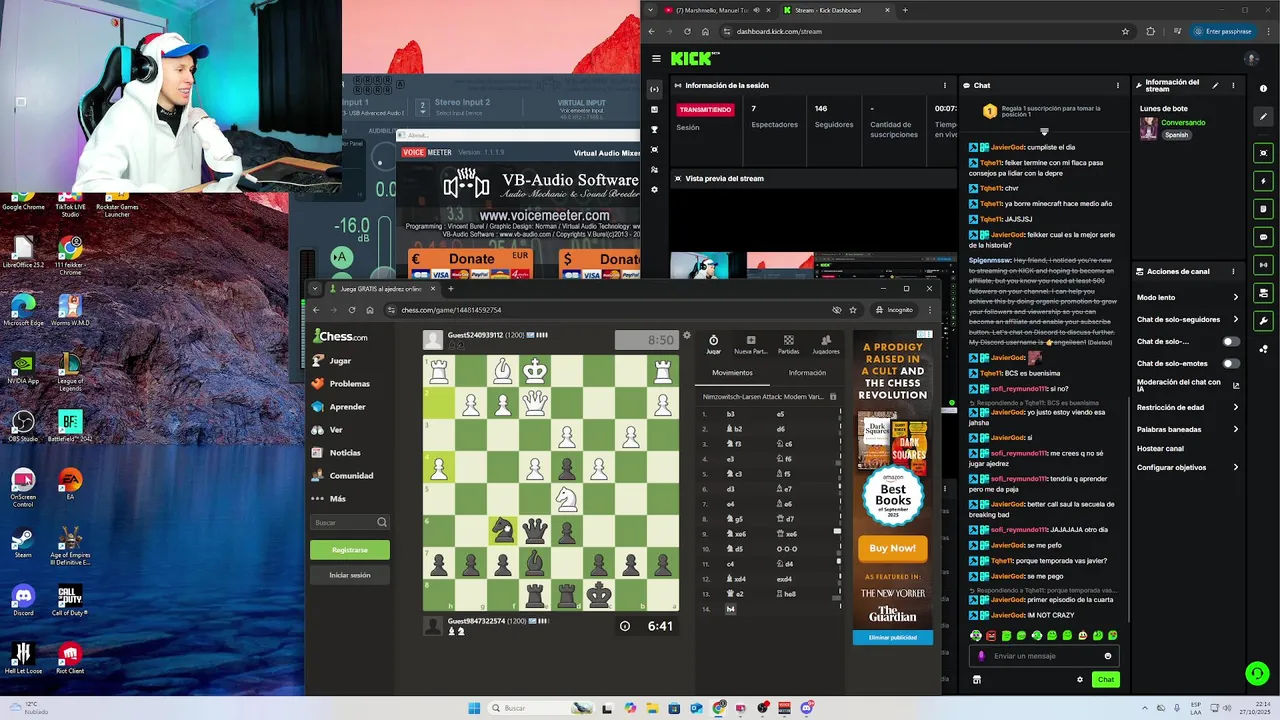The width and height of the screenshot is (1280, 720).
Task: Expand Chat de solo-seguidores options
Action: (x=1187, y=319)
